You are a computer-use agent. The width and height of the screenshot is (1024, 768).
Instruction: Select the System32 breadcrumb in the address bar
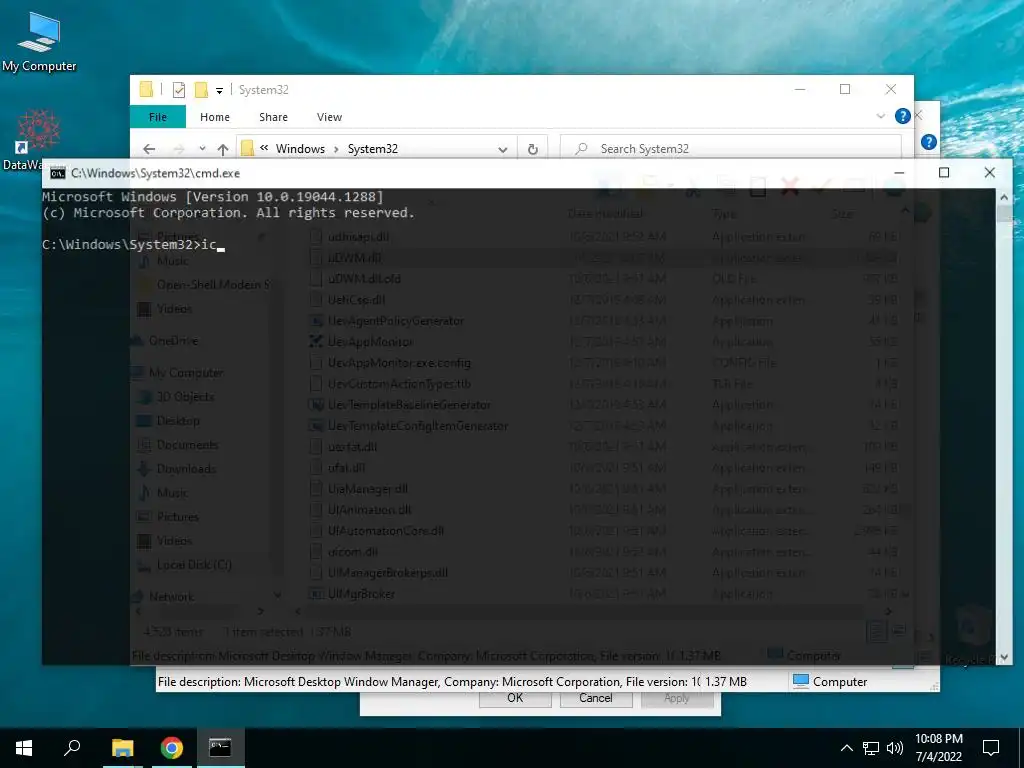(373, 149)
